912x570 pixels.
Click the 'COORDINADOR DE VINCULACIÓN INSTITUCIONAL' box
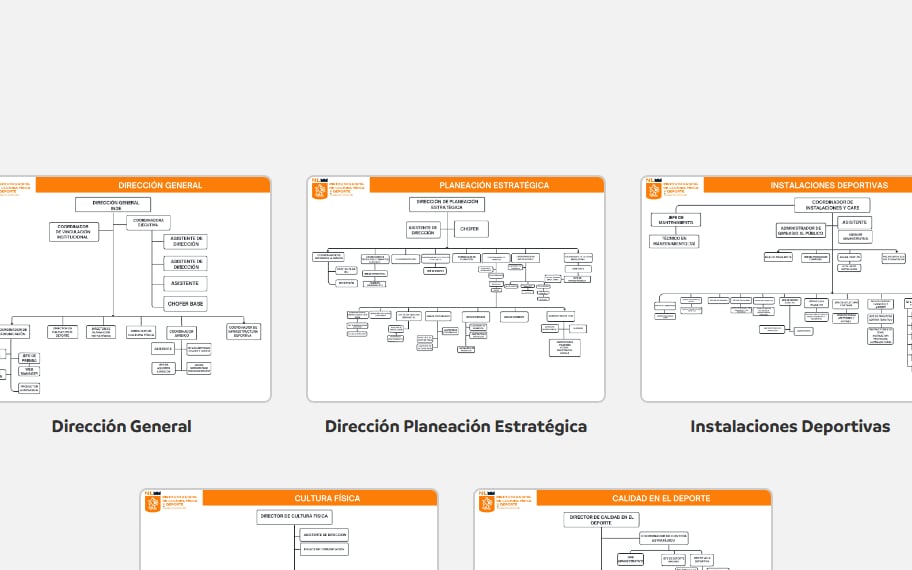click(74, 231)
